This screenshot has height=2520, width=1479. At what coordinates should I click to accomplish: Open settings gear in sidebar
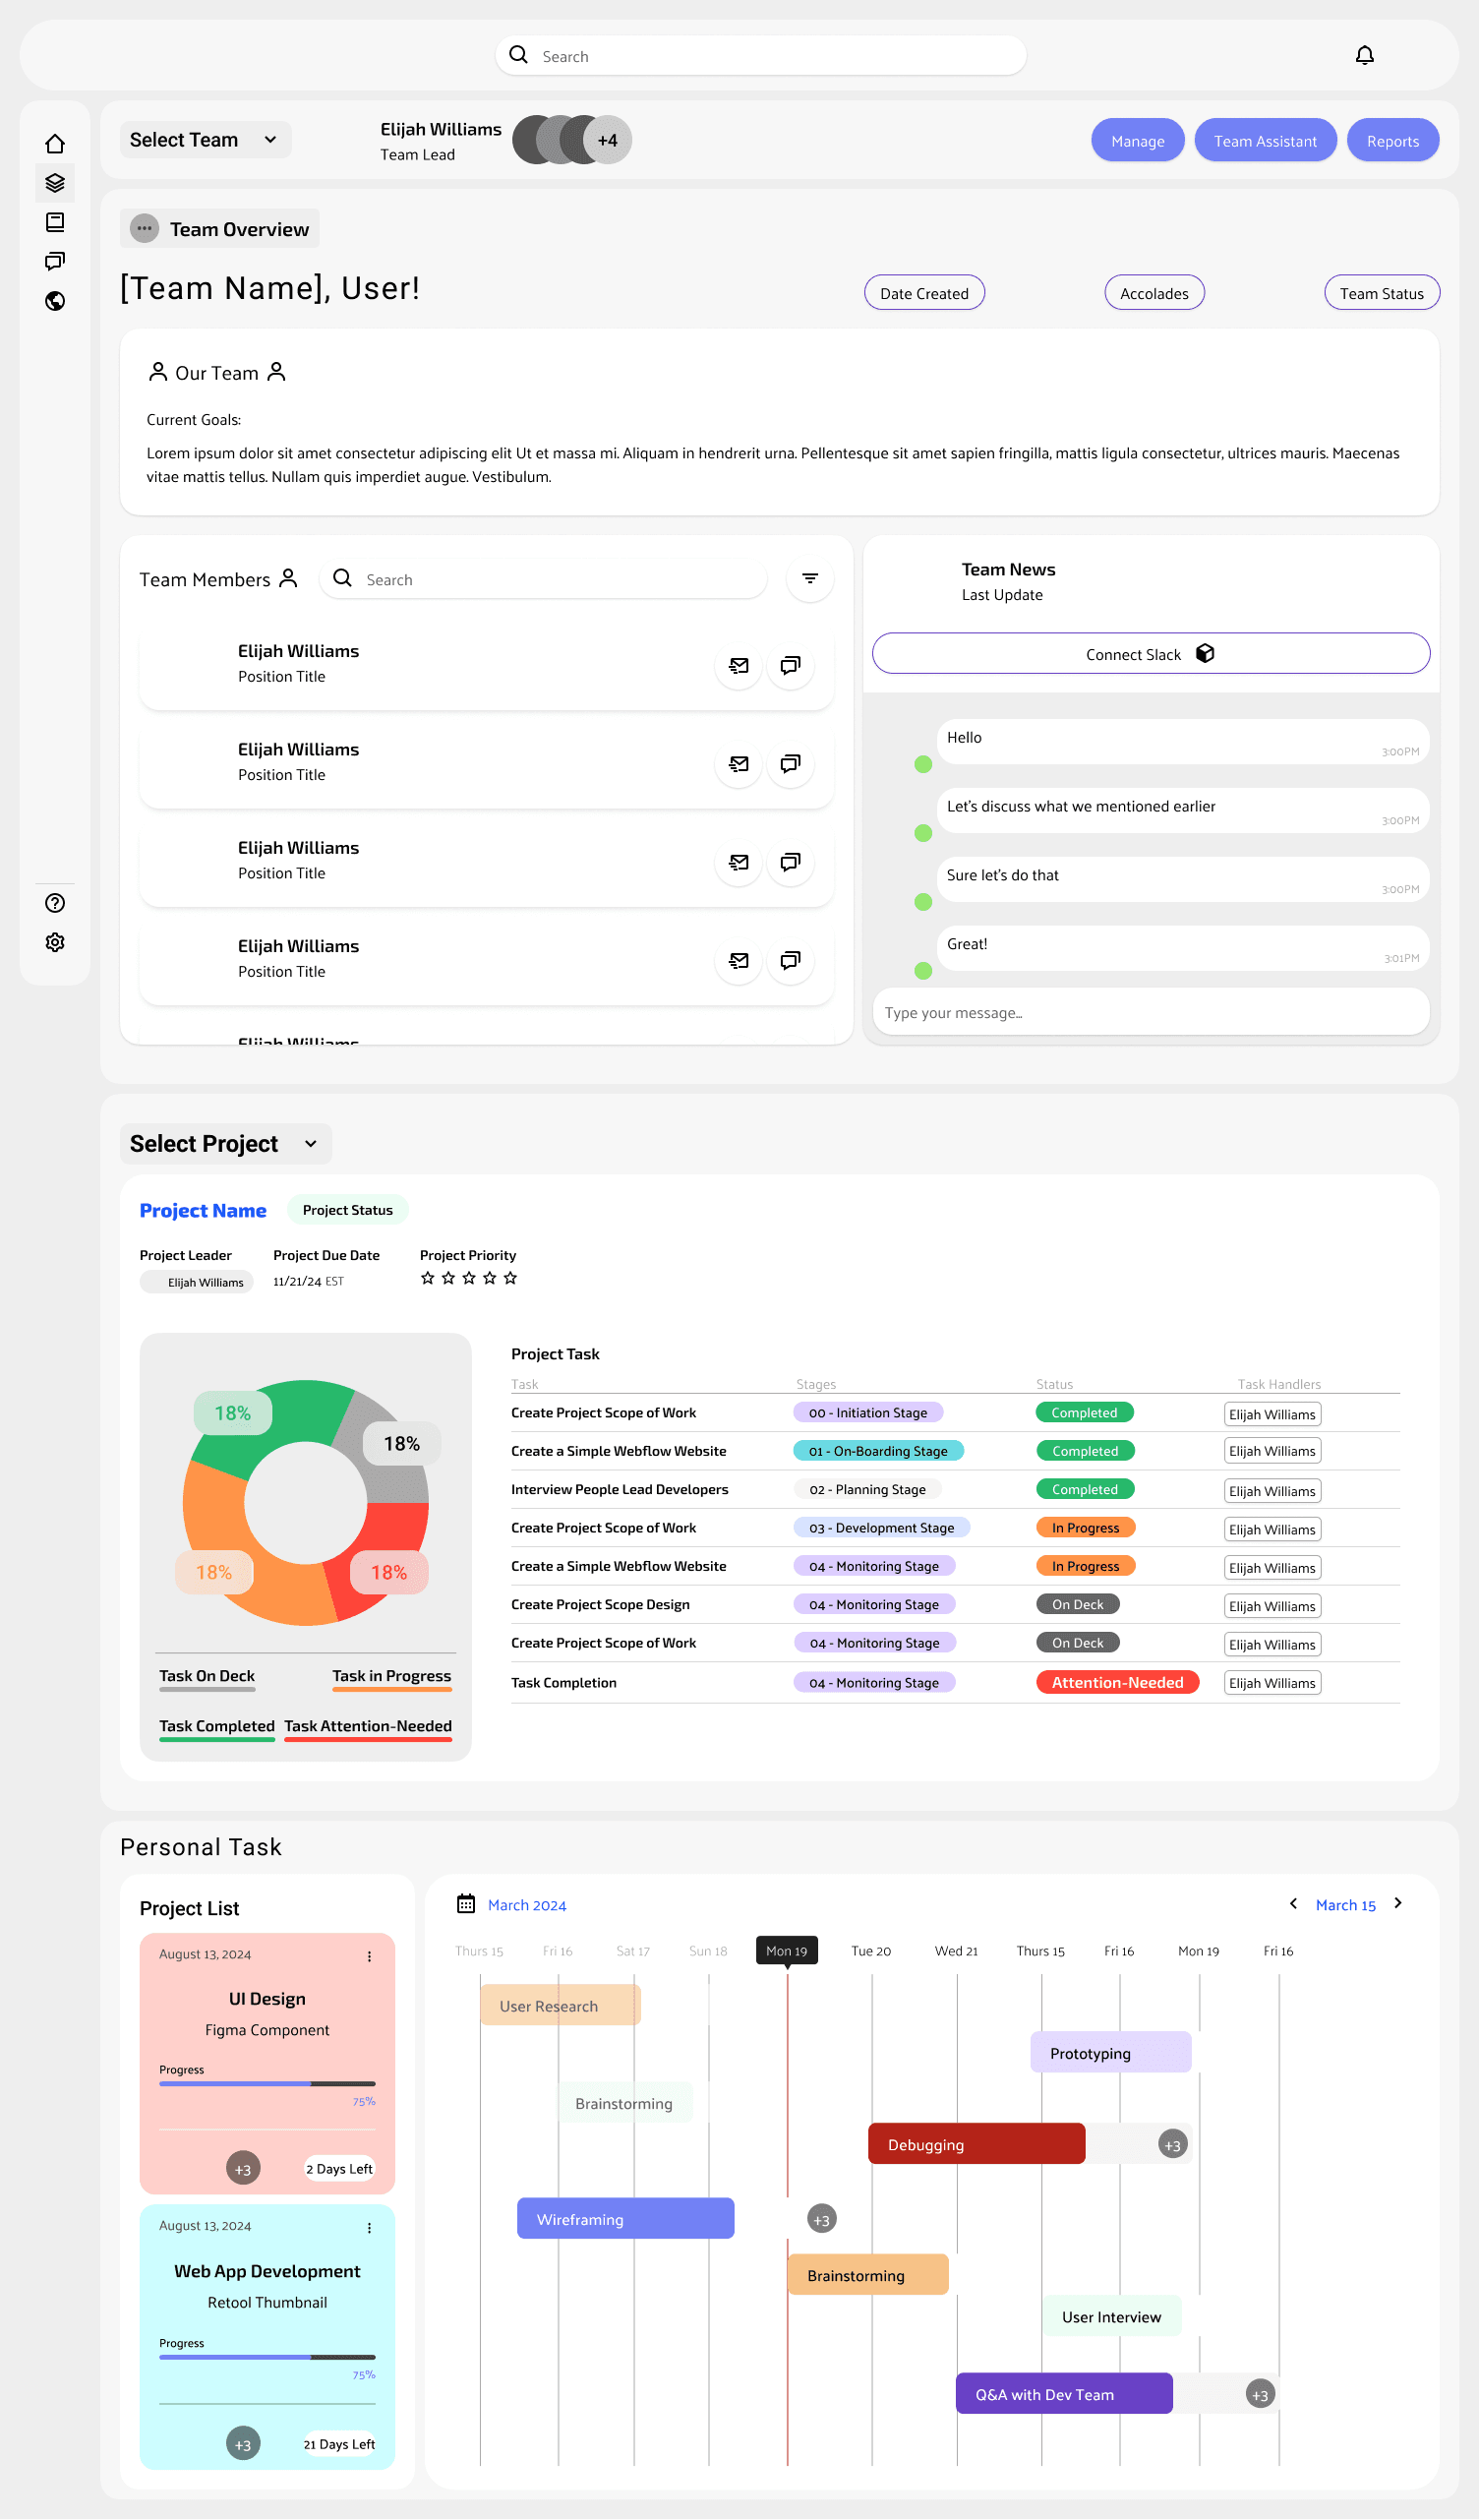coord(55,942)
